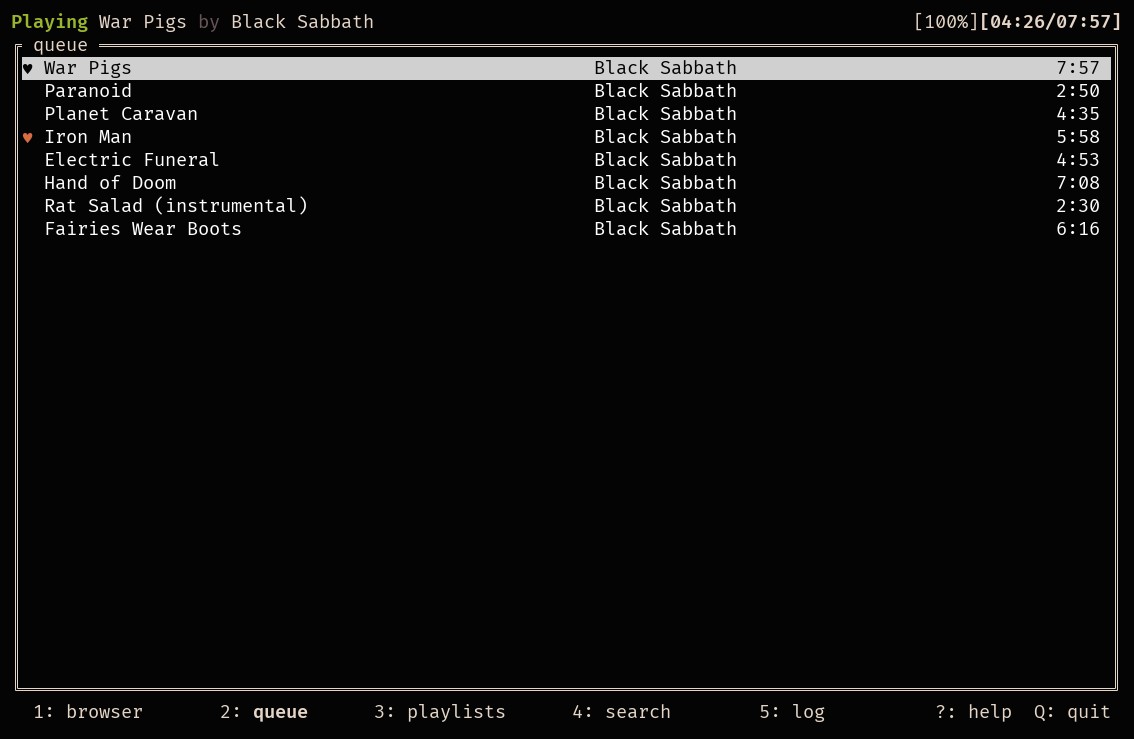
Task: Click the heart icon beside War Pigs
Action: click(28, 68)
